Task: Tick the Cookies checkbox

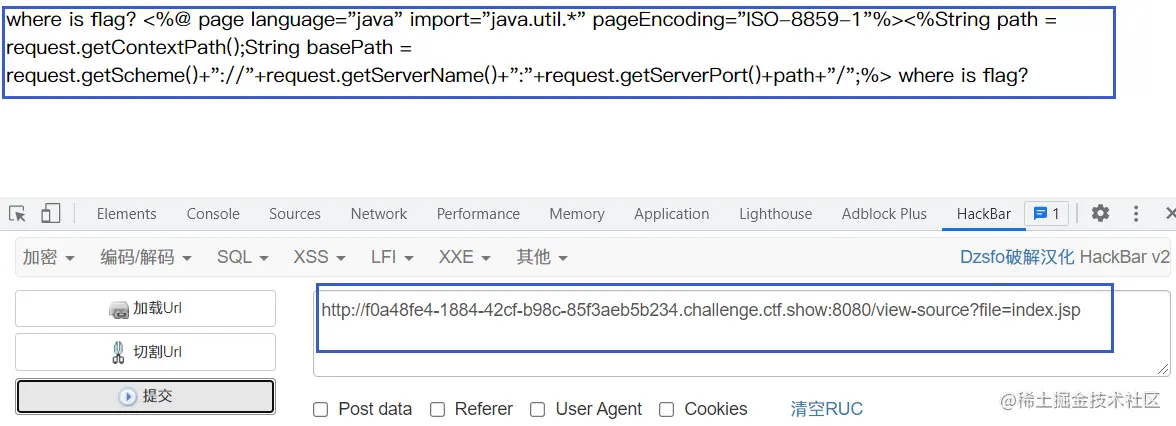Action: click(666, 410)
